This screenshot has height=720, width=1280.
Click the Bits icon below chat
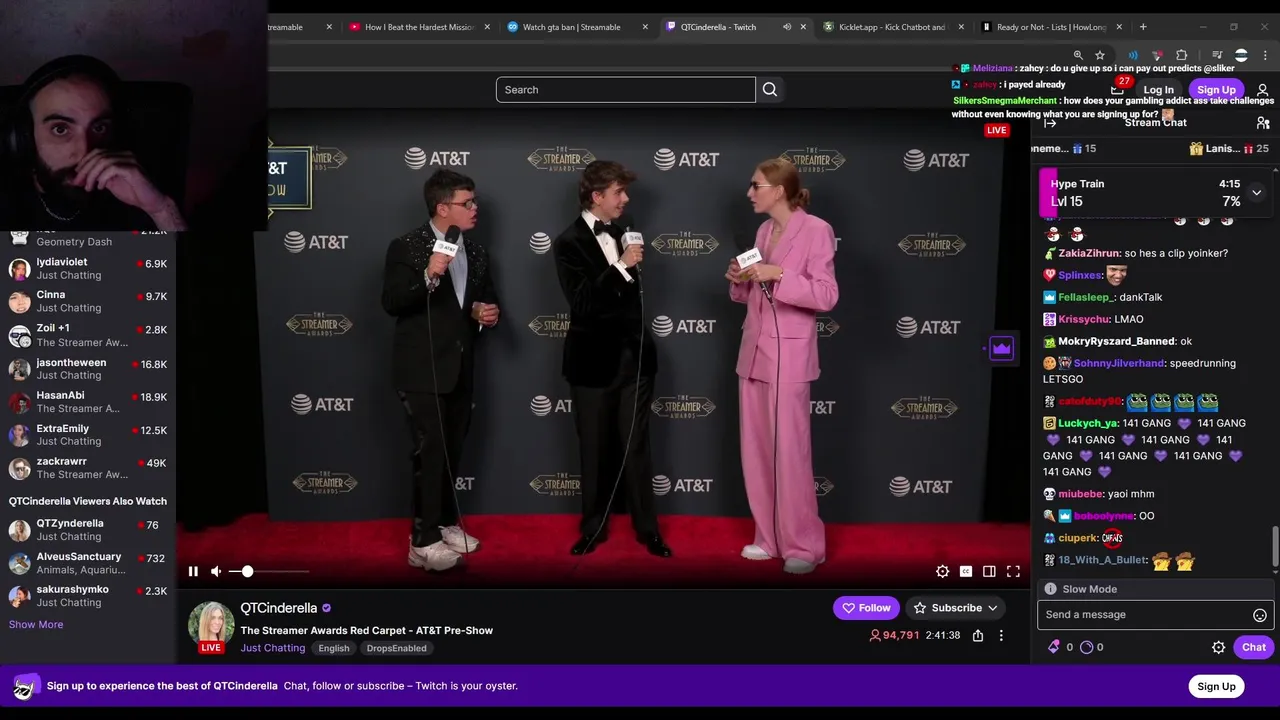pyautogui.click(x=1053, y=647)
